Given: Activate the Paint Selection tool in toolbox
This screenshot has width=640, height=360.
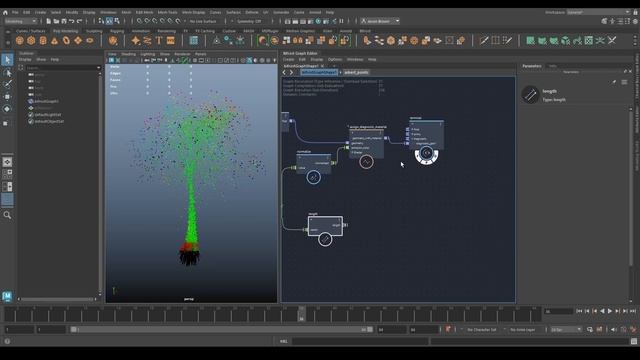Looking at the screenshot, I should [x=7, y=84].
